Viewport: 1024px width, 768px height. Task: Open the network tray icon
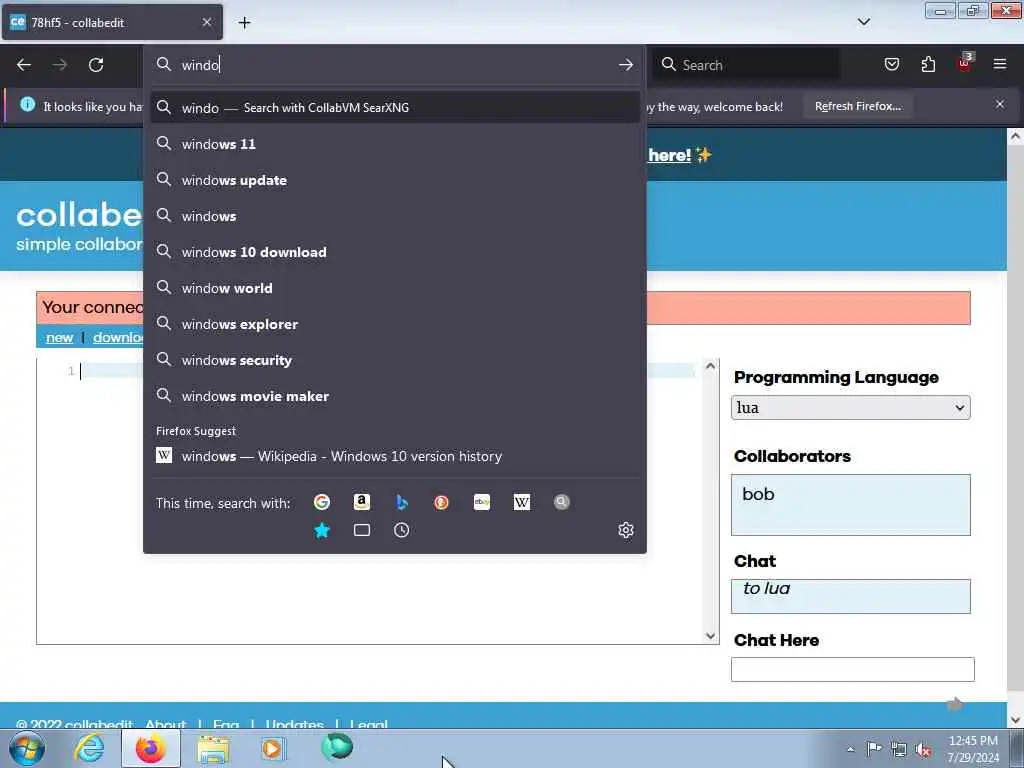[x=899, y=749]
